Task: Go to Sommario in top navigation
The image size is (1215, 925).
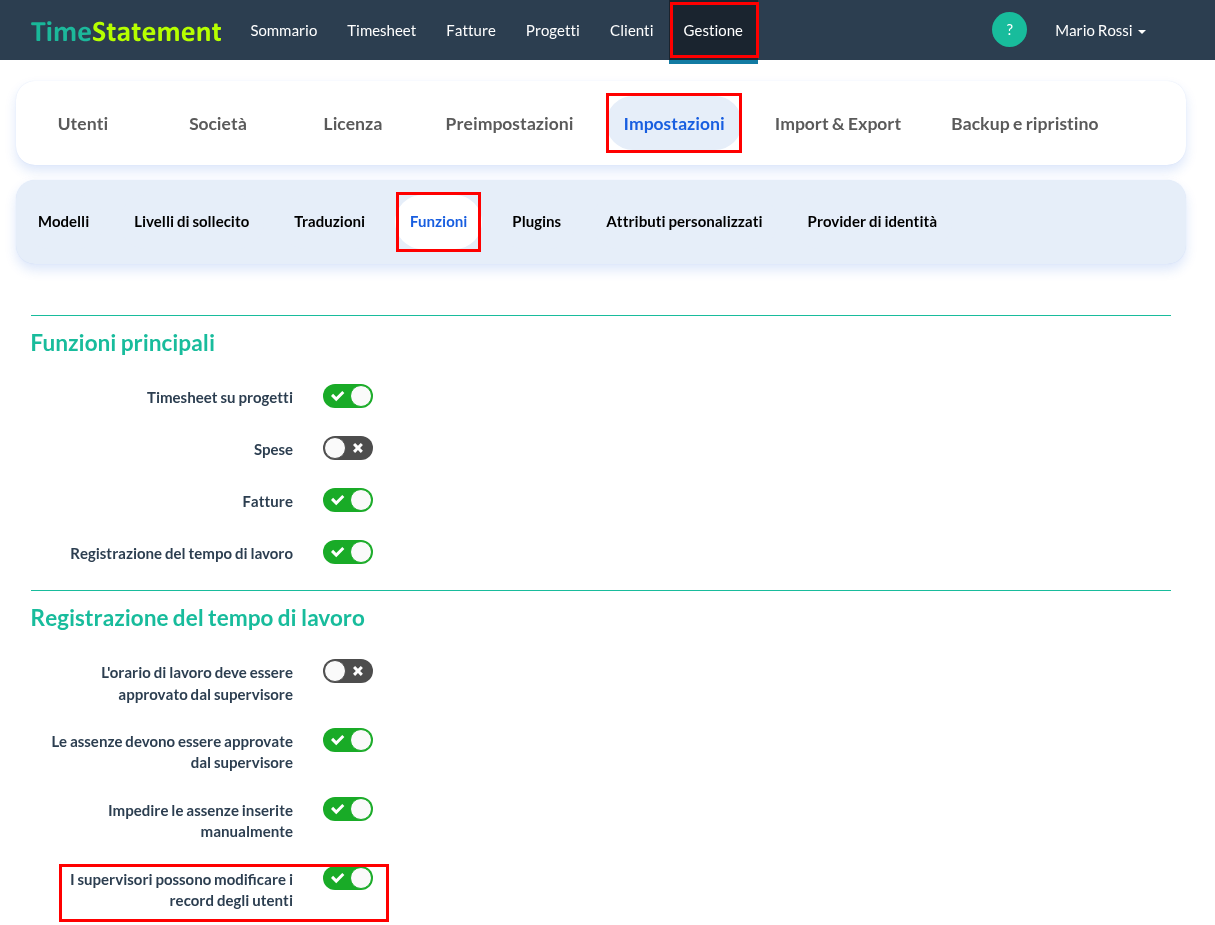Action: [x=284, y=31]
